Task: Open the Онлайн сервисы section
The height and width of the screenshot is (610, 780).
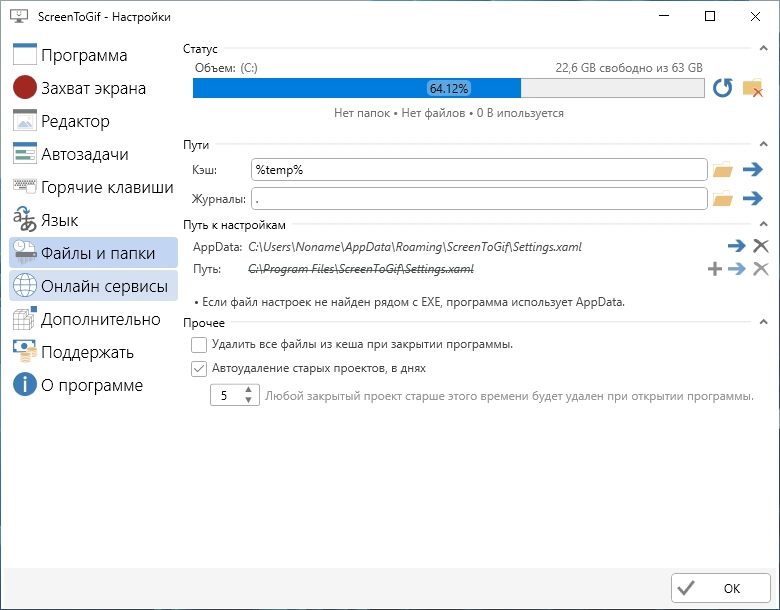Action: point(94,286)
